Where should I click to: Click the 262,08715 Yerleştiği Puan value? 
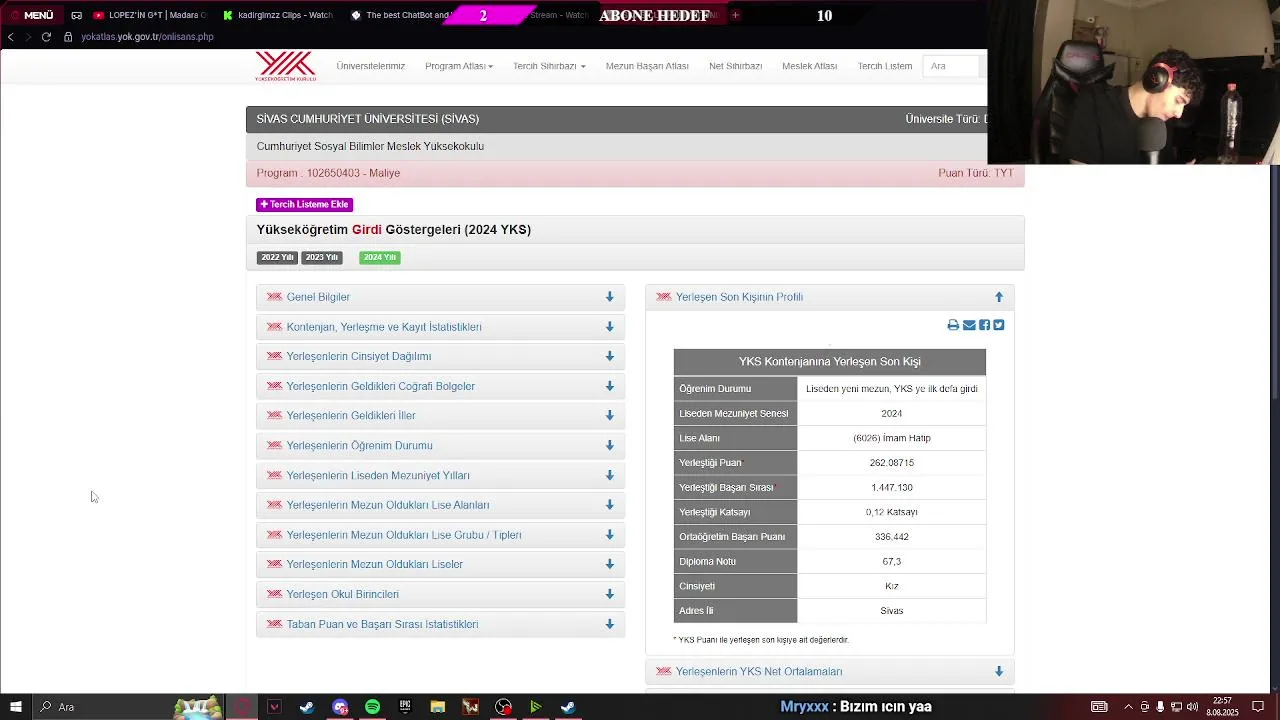coord(892,463)
